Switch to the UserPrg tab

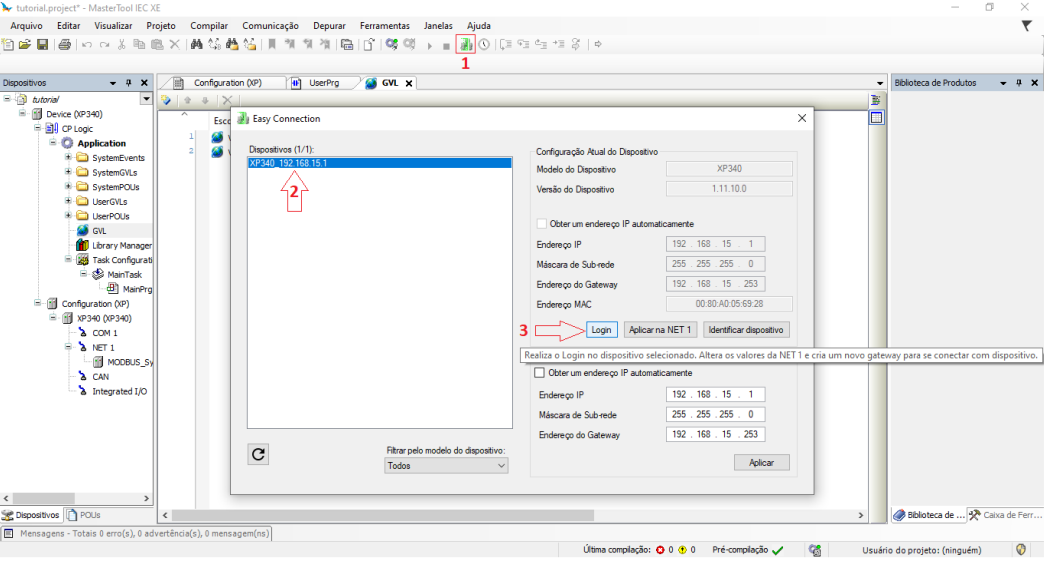[323, 83]
